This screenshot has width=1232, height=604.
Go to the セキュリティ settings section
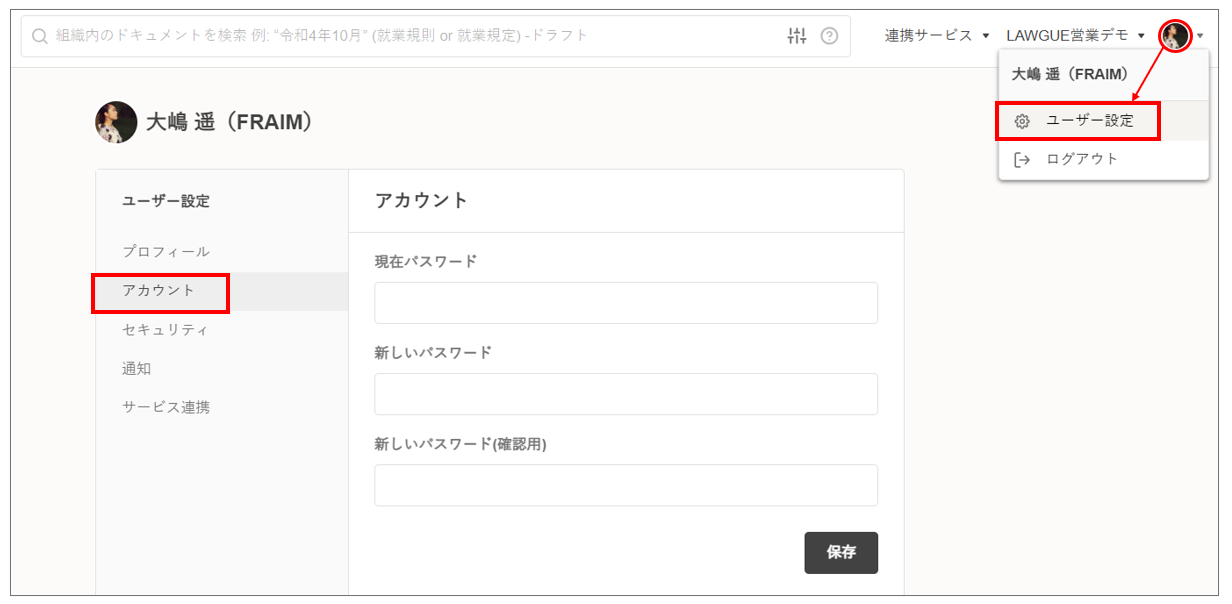point(166,330)
